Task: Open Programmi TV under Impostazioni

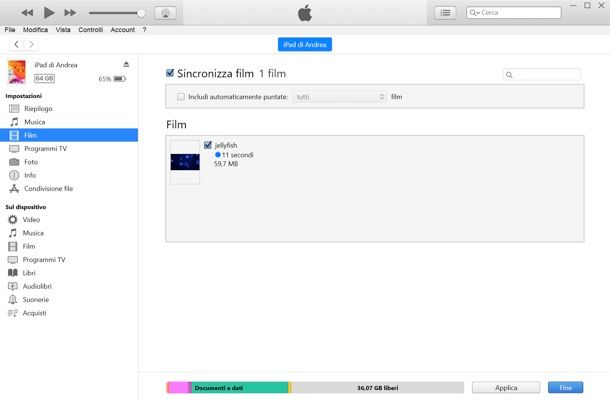Action: (x=69, y=149)
